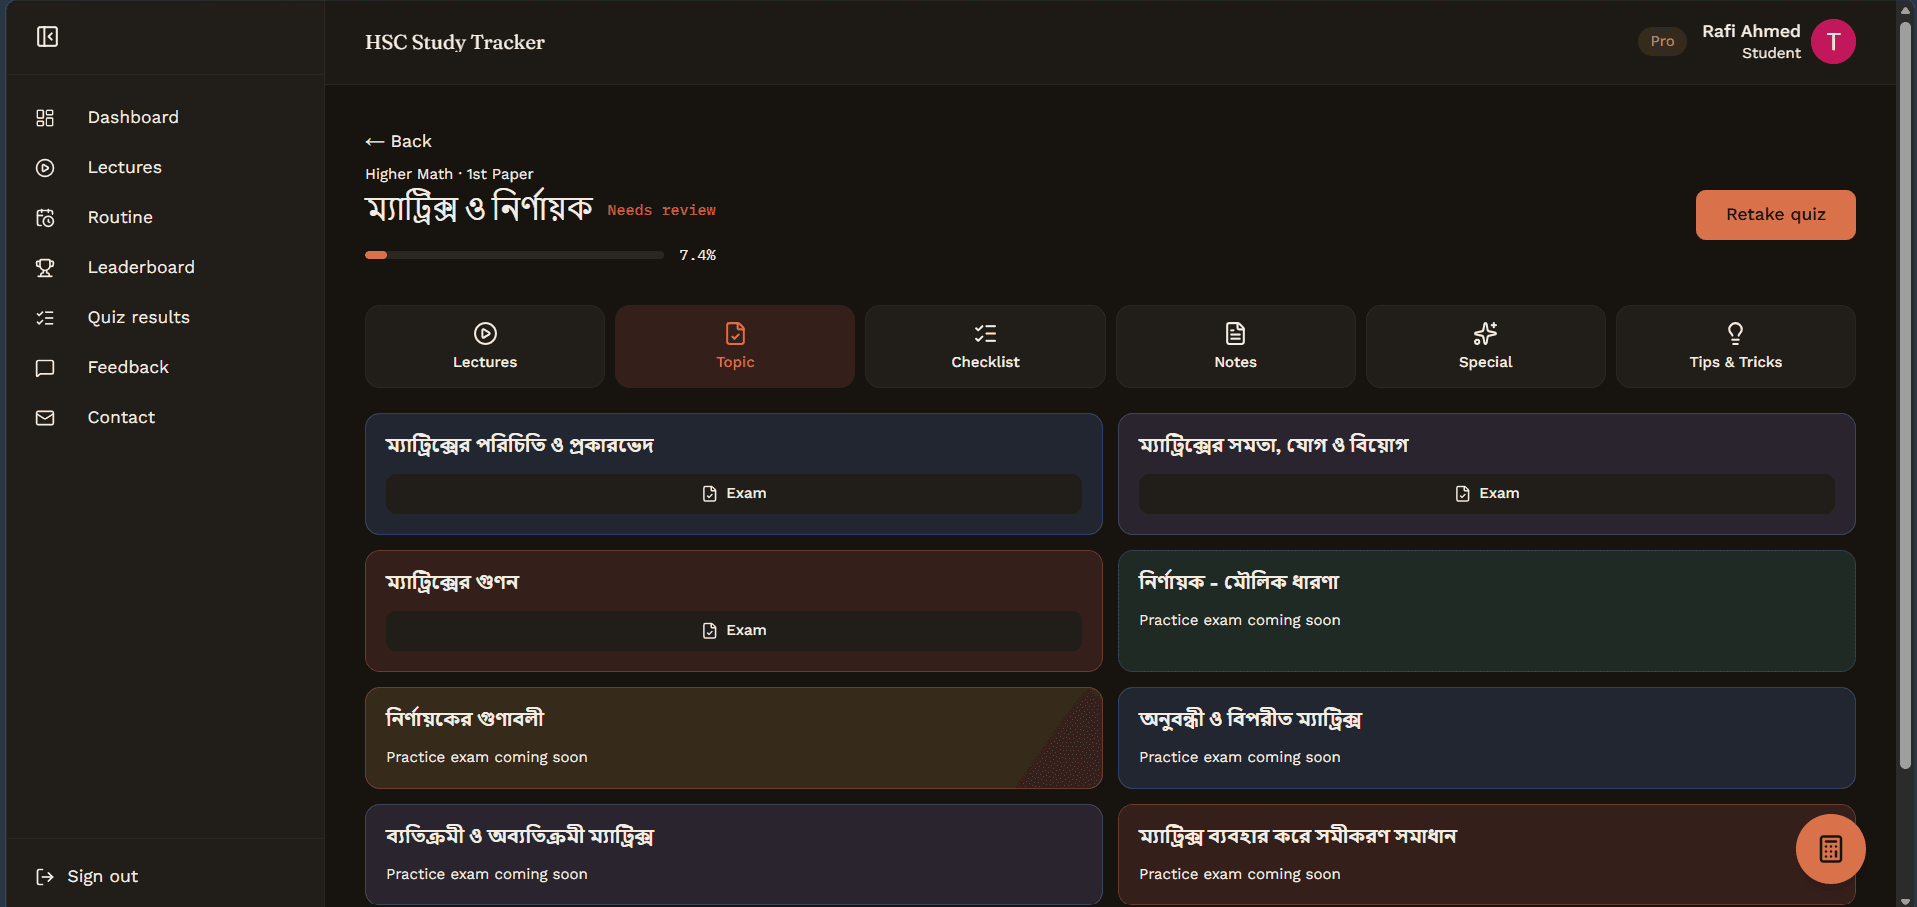Click the Quiz results list icon
Viewport: 1917px width, 907px height.
pyautogui.click(x=45, y=318)
